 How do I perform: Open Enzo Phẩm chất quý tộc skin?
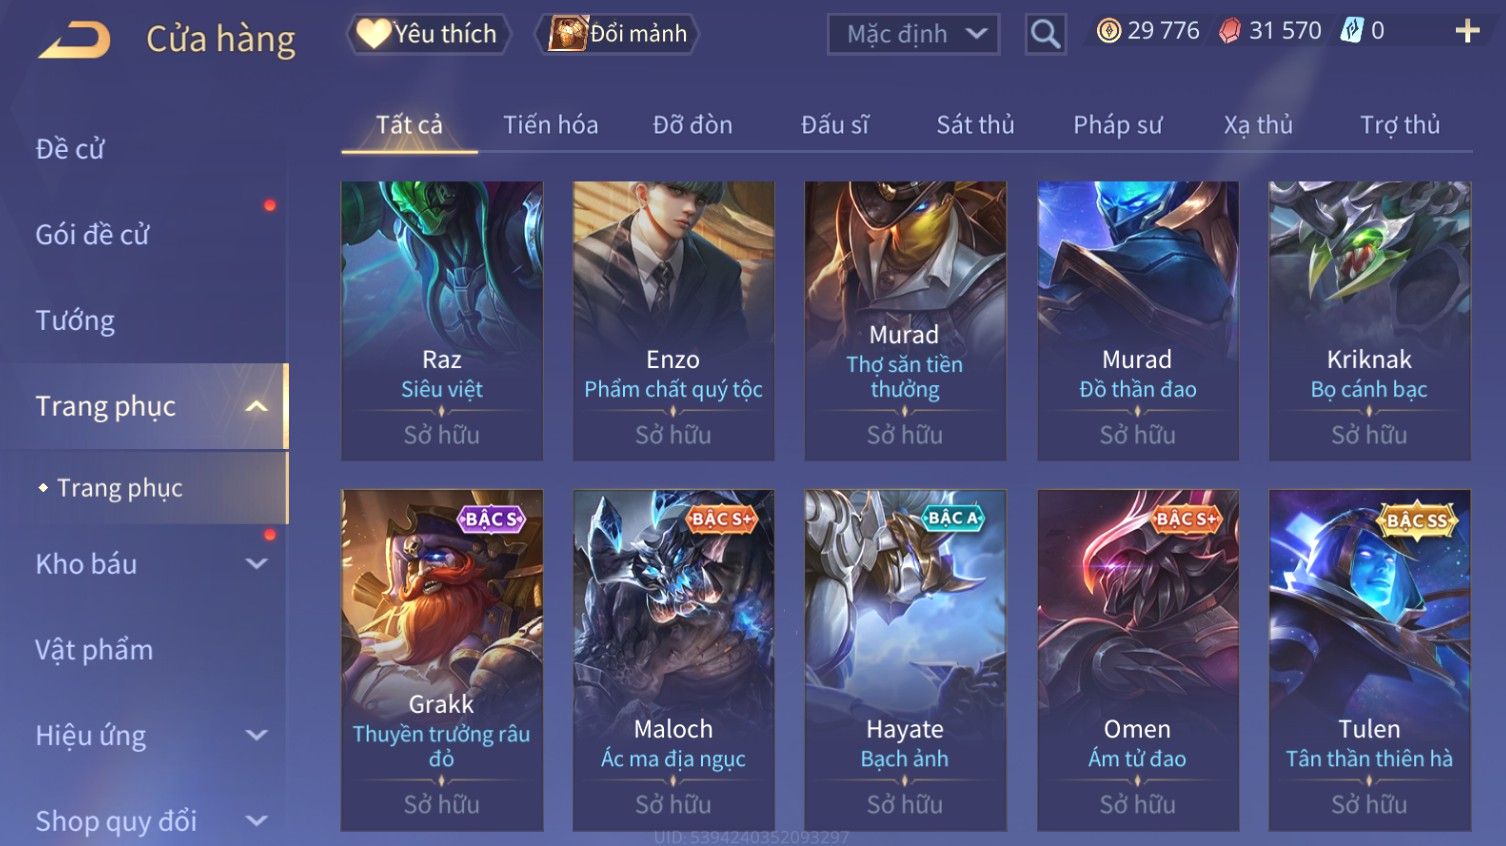(673, 320)
